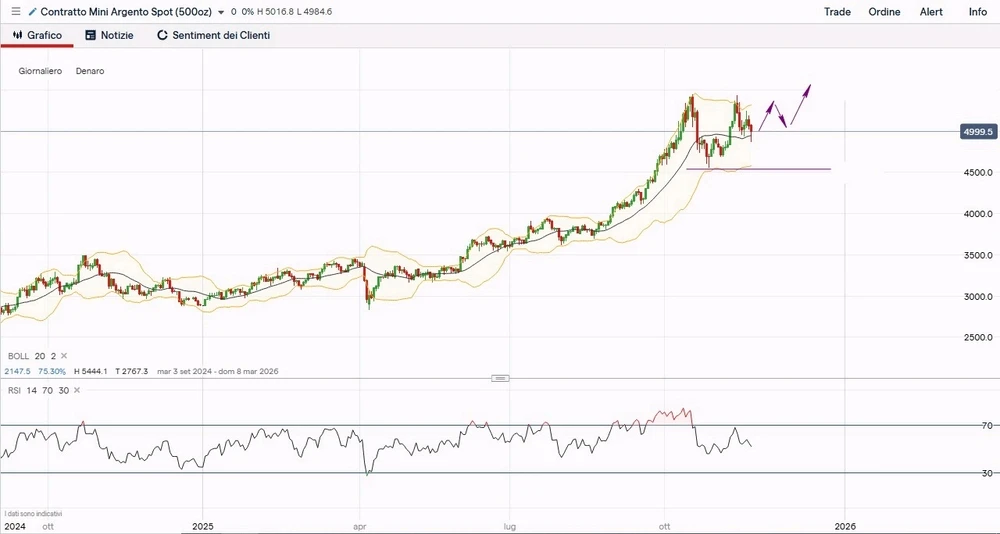The height and width of the screenshot is (534, 1000).
Task: Click the Ordine button
Action: (884, 12)
